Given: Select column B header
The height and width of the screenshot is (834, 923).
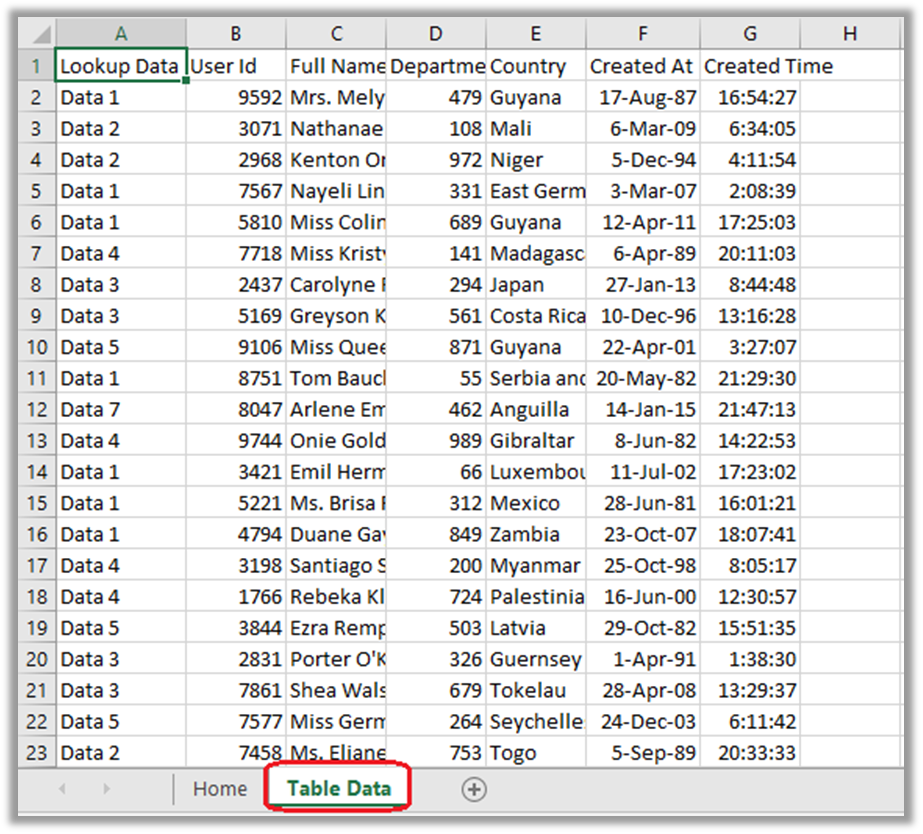Looking at the screenshot, I should click(x=236, y=34).
